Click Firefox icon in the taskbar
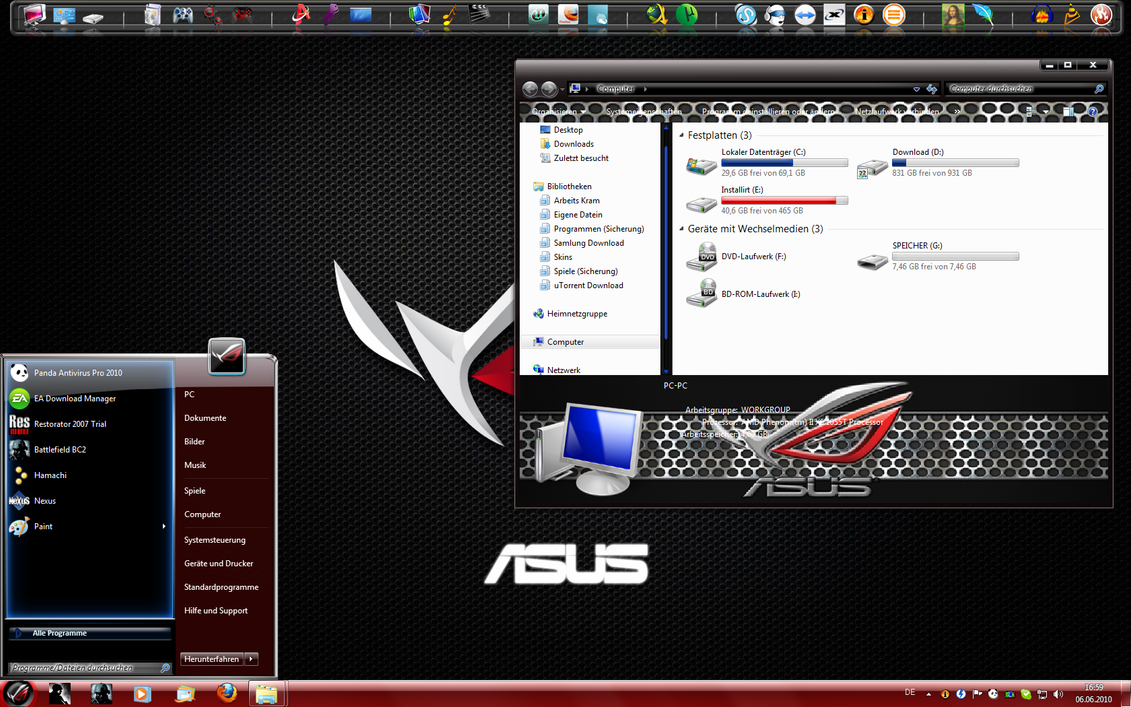1131x707 pixels. (x=226, y=693)
